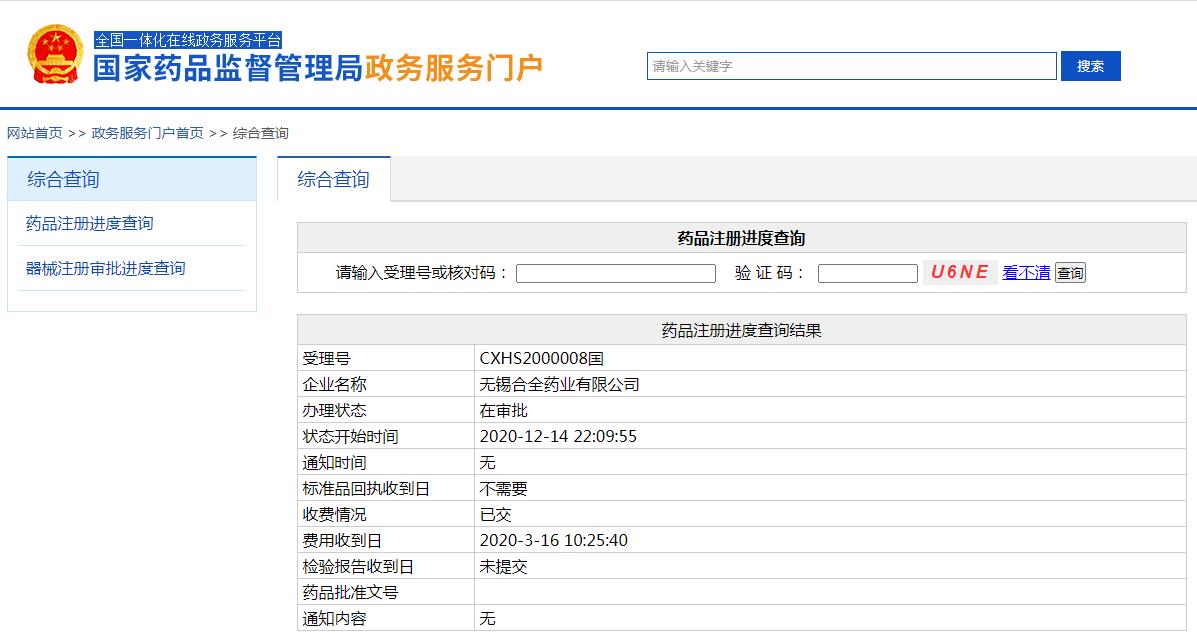The image size is (1197, 643).
Task: Click the value 未提交
Action: point(503,567)
